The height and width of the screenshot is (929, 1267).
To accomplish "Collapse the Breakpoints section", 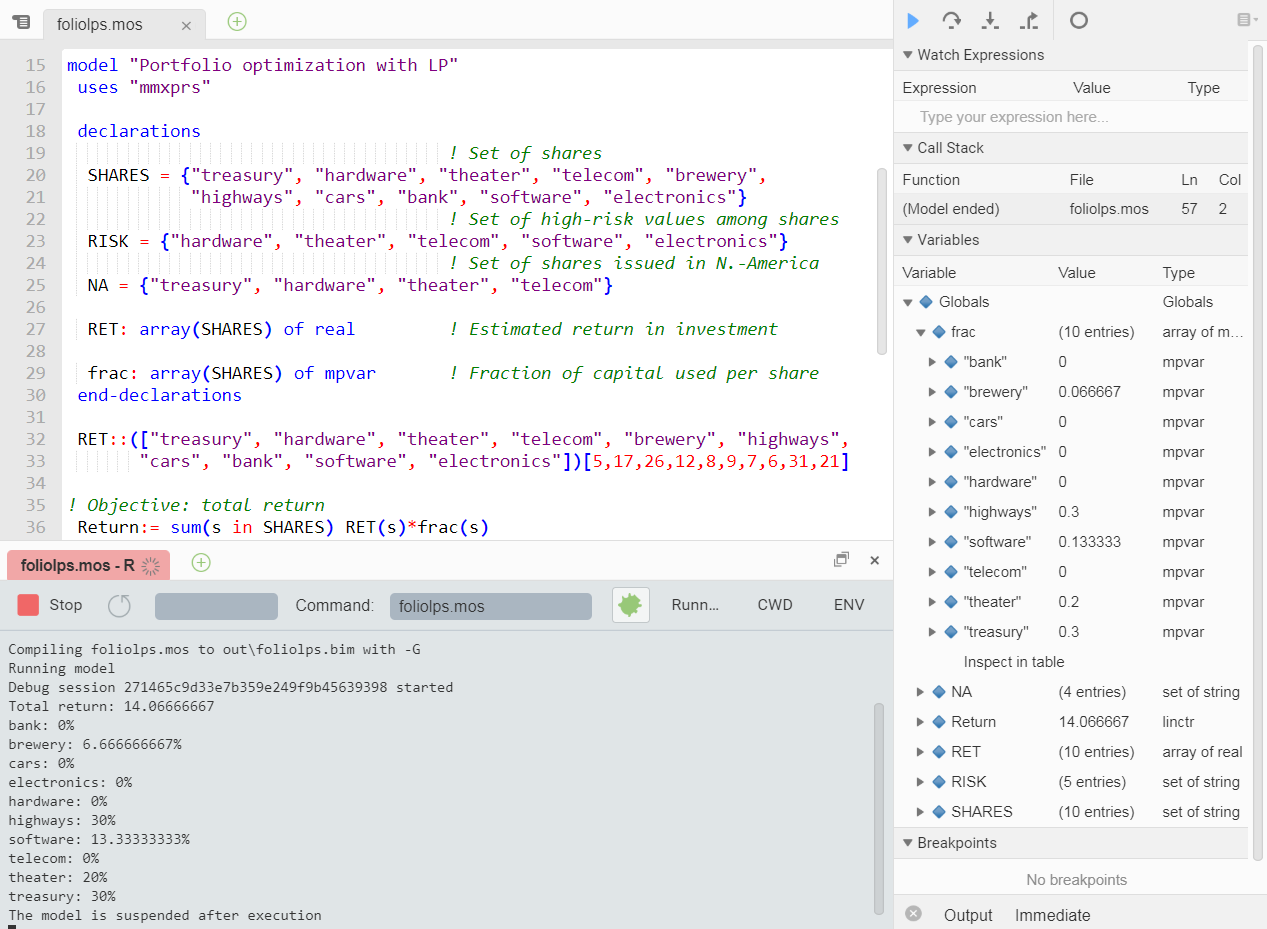I will pyautogui.click(x=908, y=843).
